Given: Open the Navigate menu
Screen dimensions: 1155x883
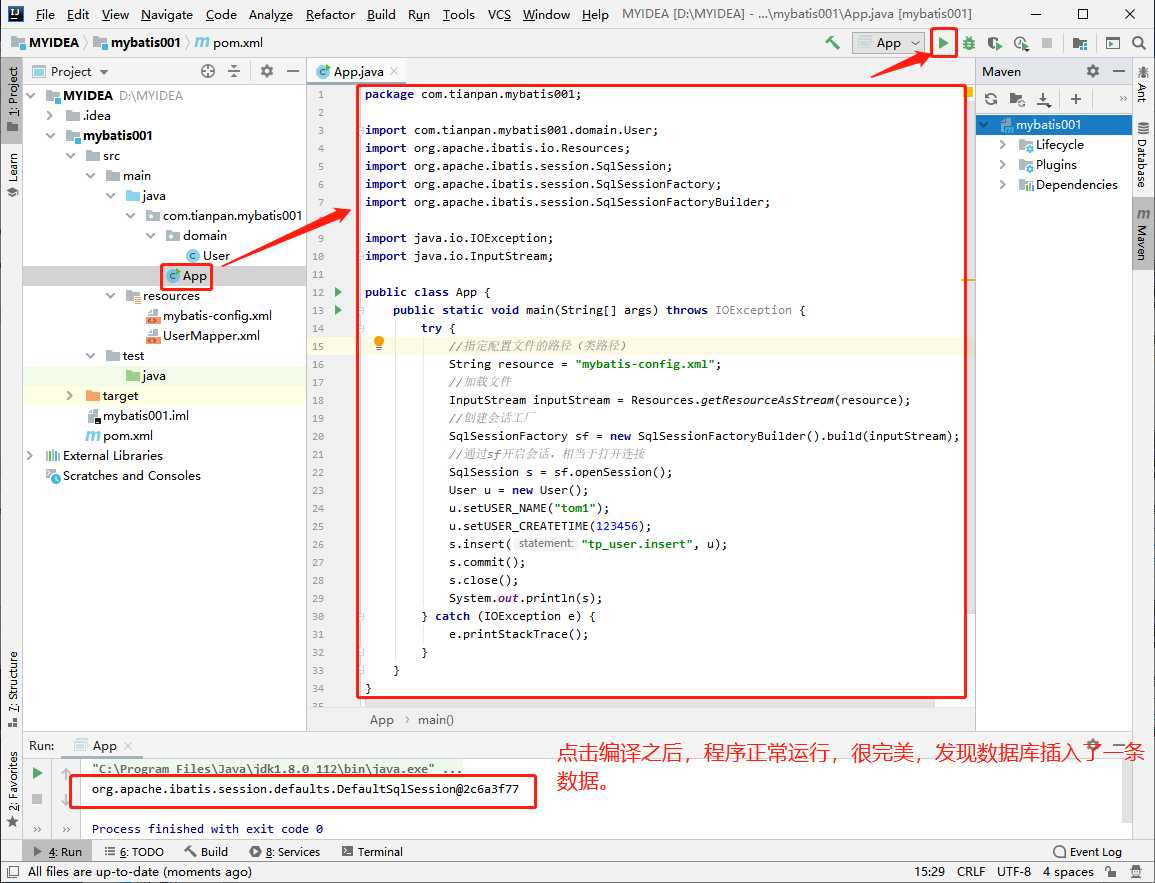Looking at the screenshot, I should 167,15.
